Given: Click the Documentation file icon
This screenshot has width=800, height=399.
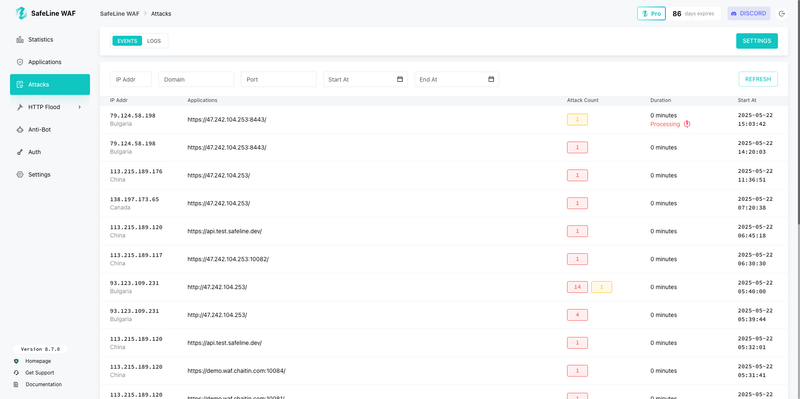Looking at the screenshot, I should pyautogui.click(x=16, y=384).
